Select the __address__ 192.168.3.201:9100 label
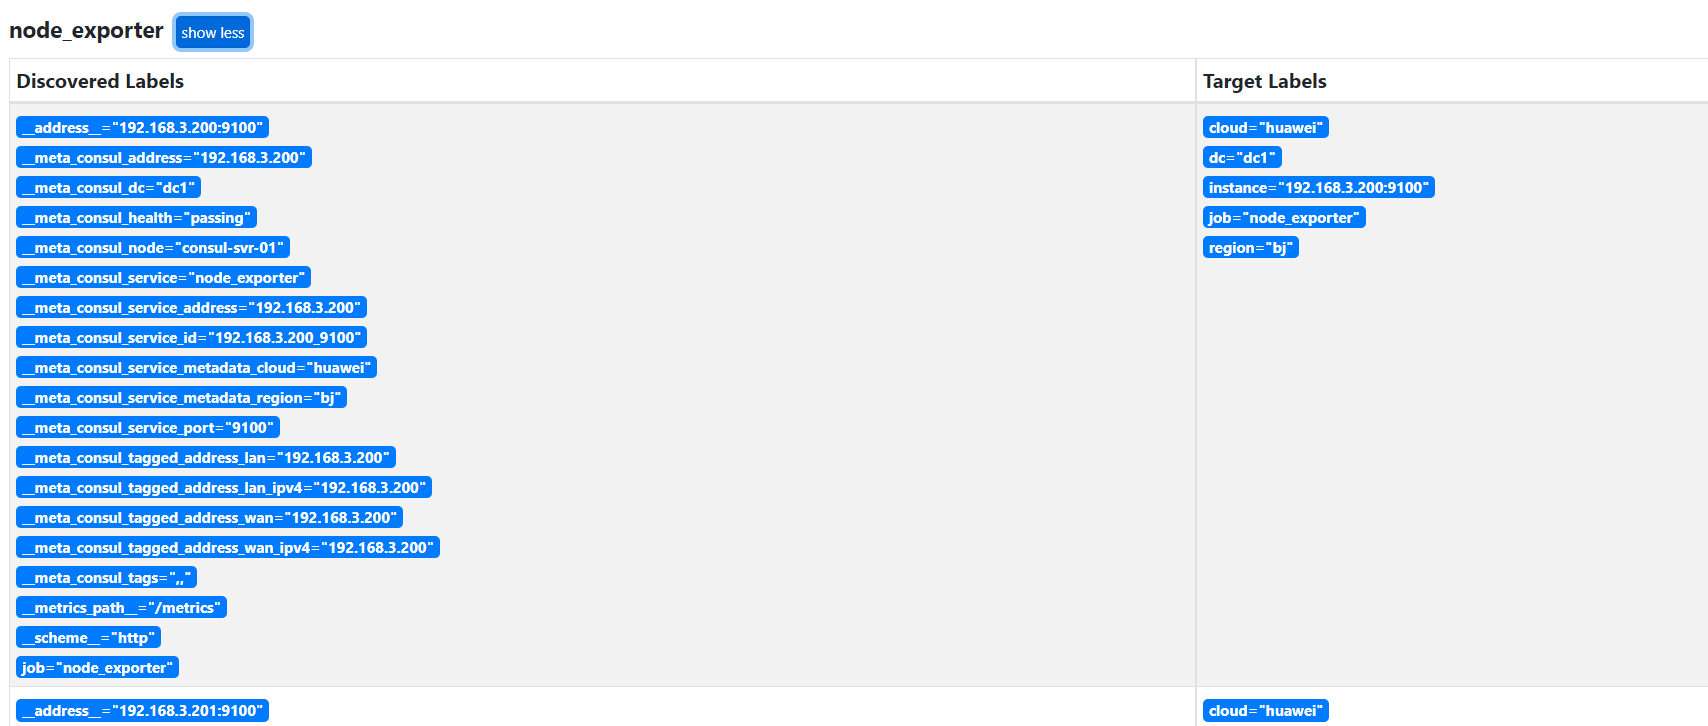This screenshot has width=1708, height=726. [142, 711]
